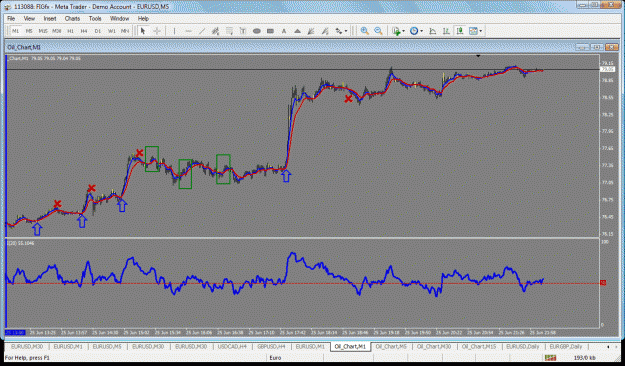Toggle the MN timeframe button

125,31
